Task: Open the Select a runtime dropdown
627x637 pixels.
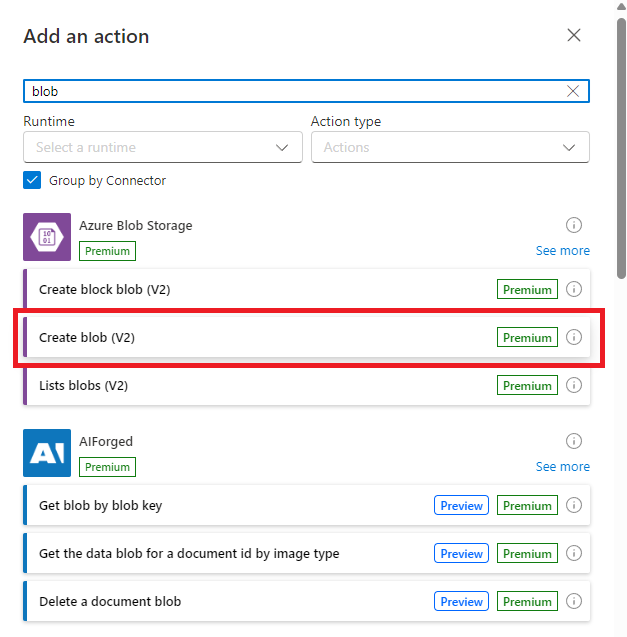Action: point(163,147)
